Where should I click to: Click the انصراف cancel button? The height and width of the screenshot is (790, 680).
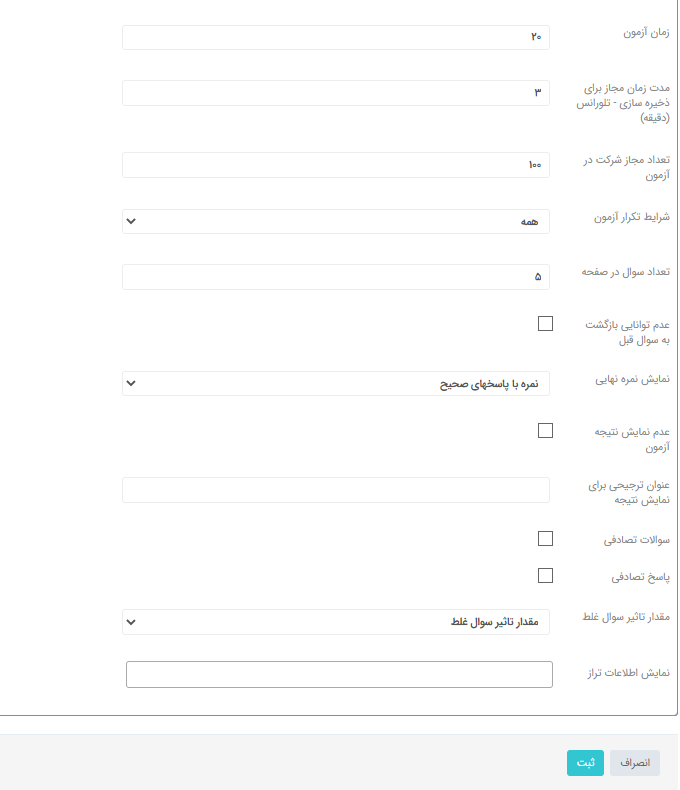pos(635,763)
